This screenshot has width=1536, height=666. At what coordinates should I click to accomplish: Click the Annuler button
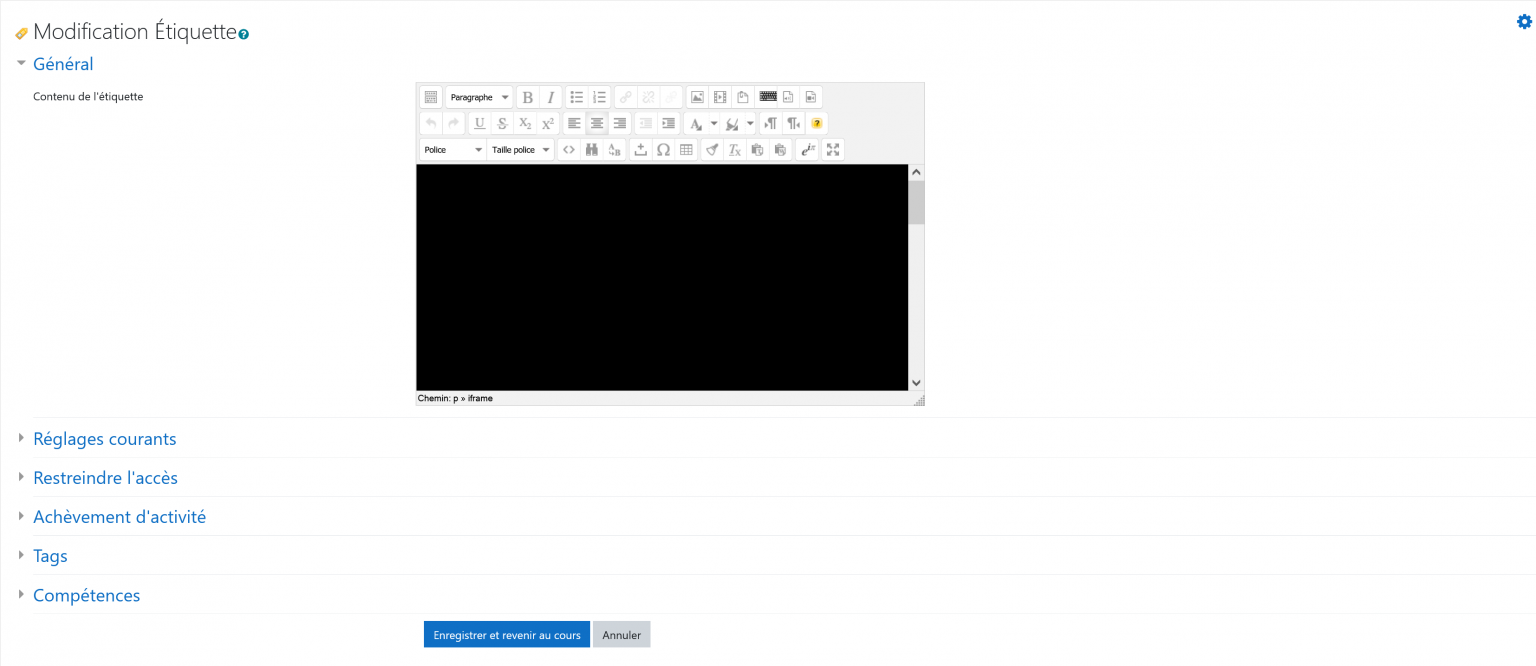tap(622, 635)
